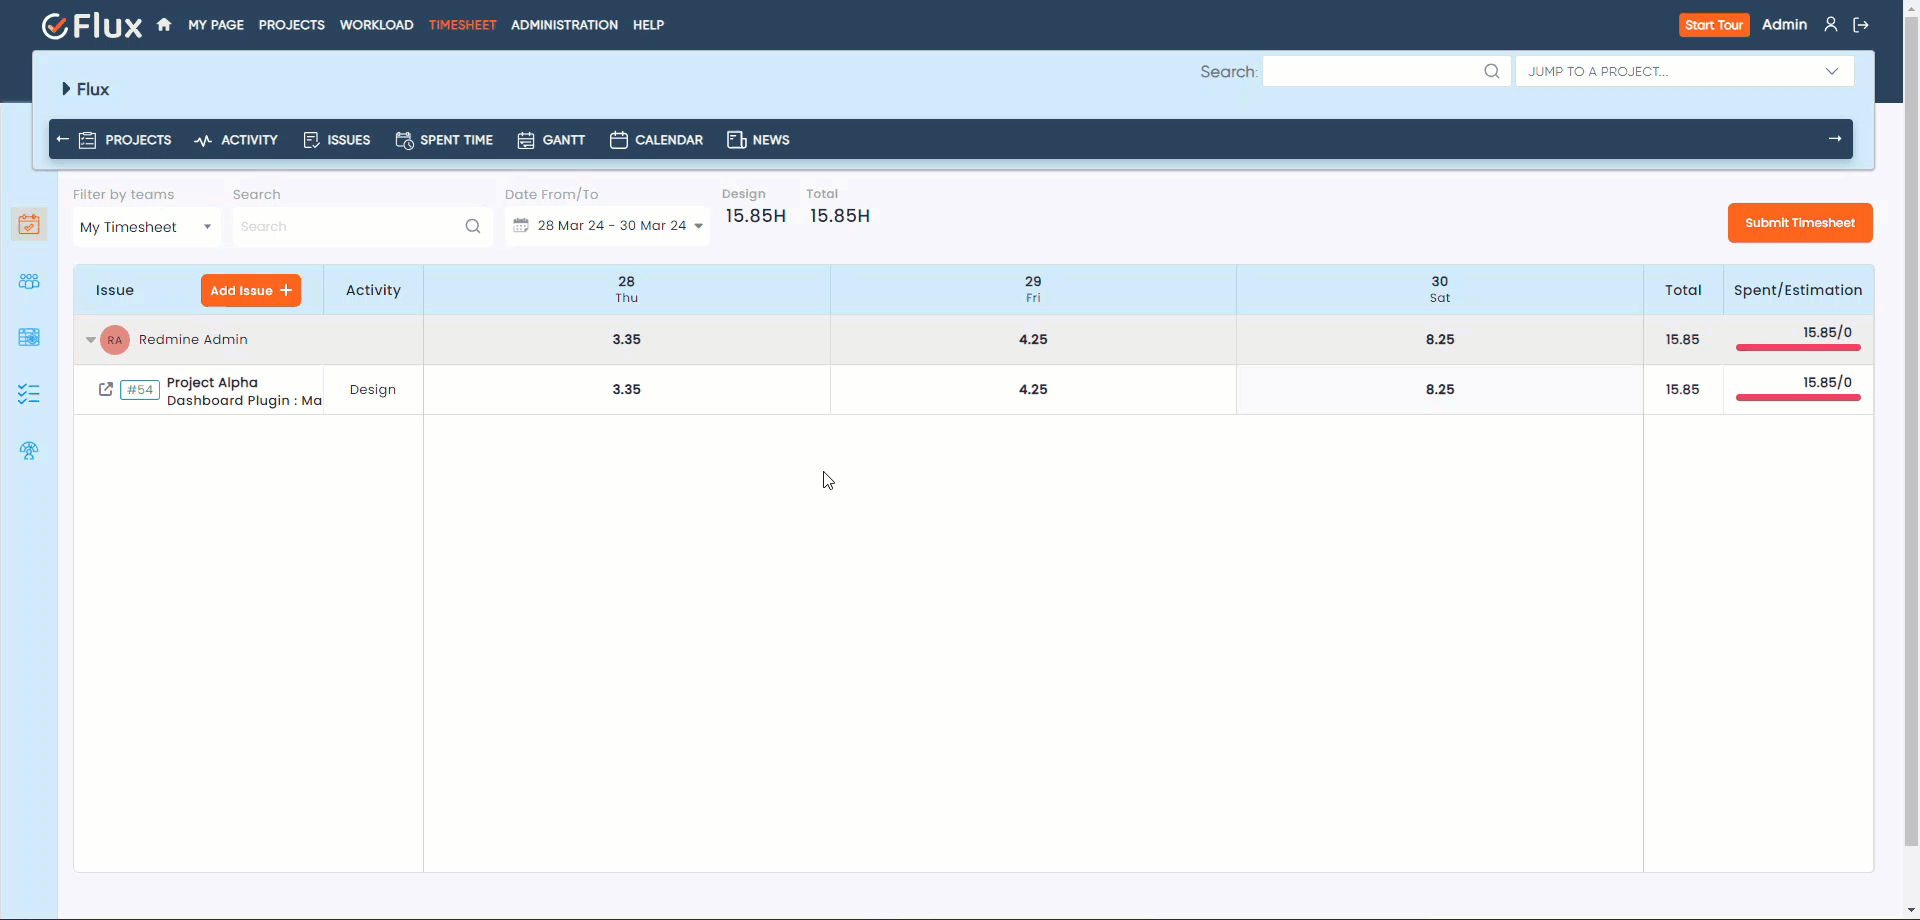Click the Add Issue button
Image resolution: width=1920 pixels, height=920 pixels.
point(251,290)
